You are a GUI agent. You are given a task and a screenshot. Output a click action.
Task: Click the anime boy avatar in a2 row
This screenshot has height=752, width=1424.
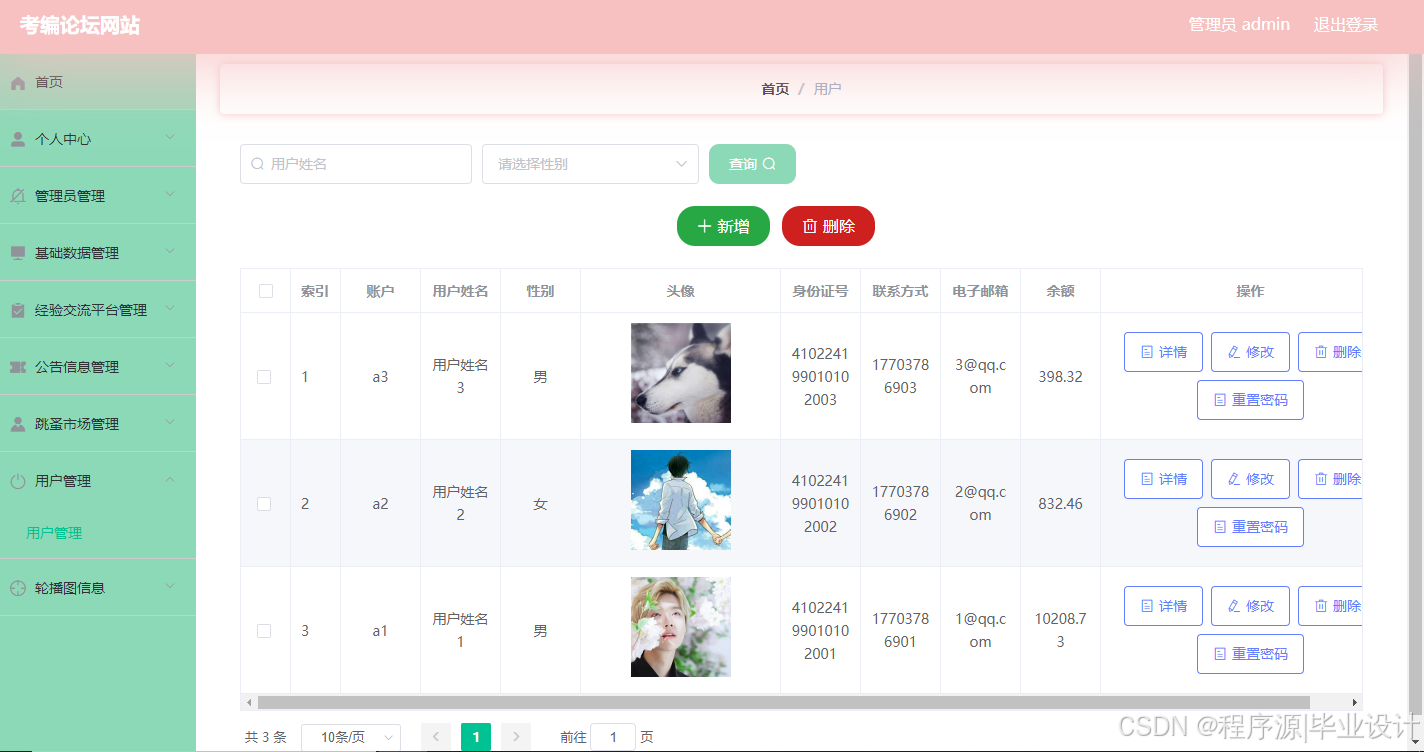[x=680, y=500]
